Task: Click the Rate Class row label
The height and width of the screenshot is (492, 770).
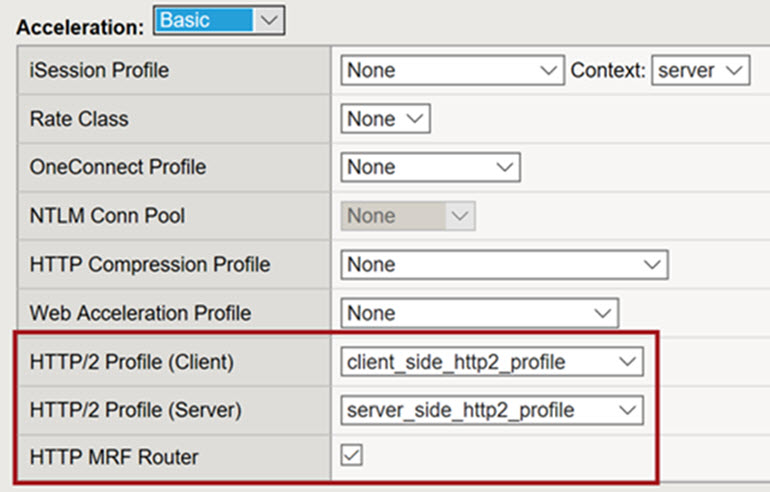Action: (79, 119)
